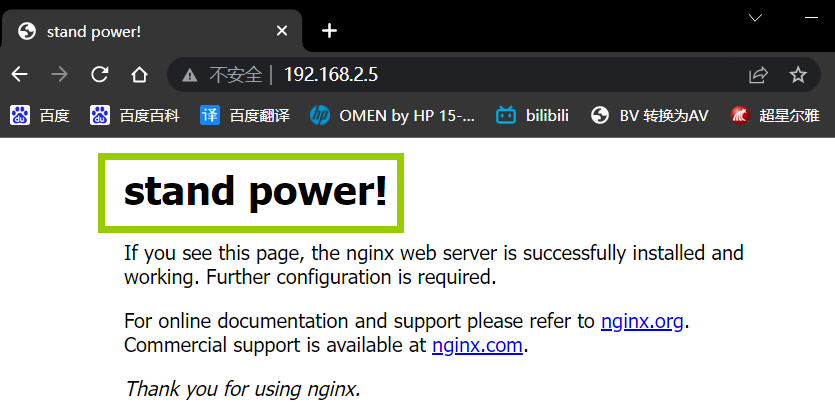This screenshot has width=835, height=406.
Task: Open the tab search chevron dropdown
Action: click(755, 18)
